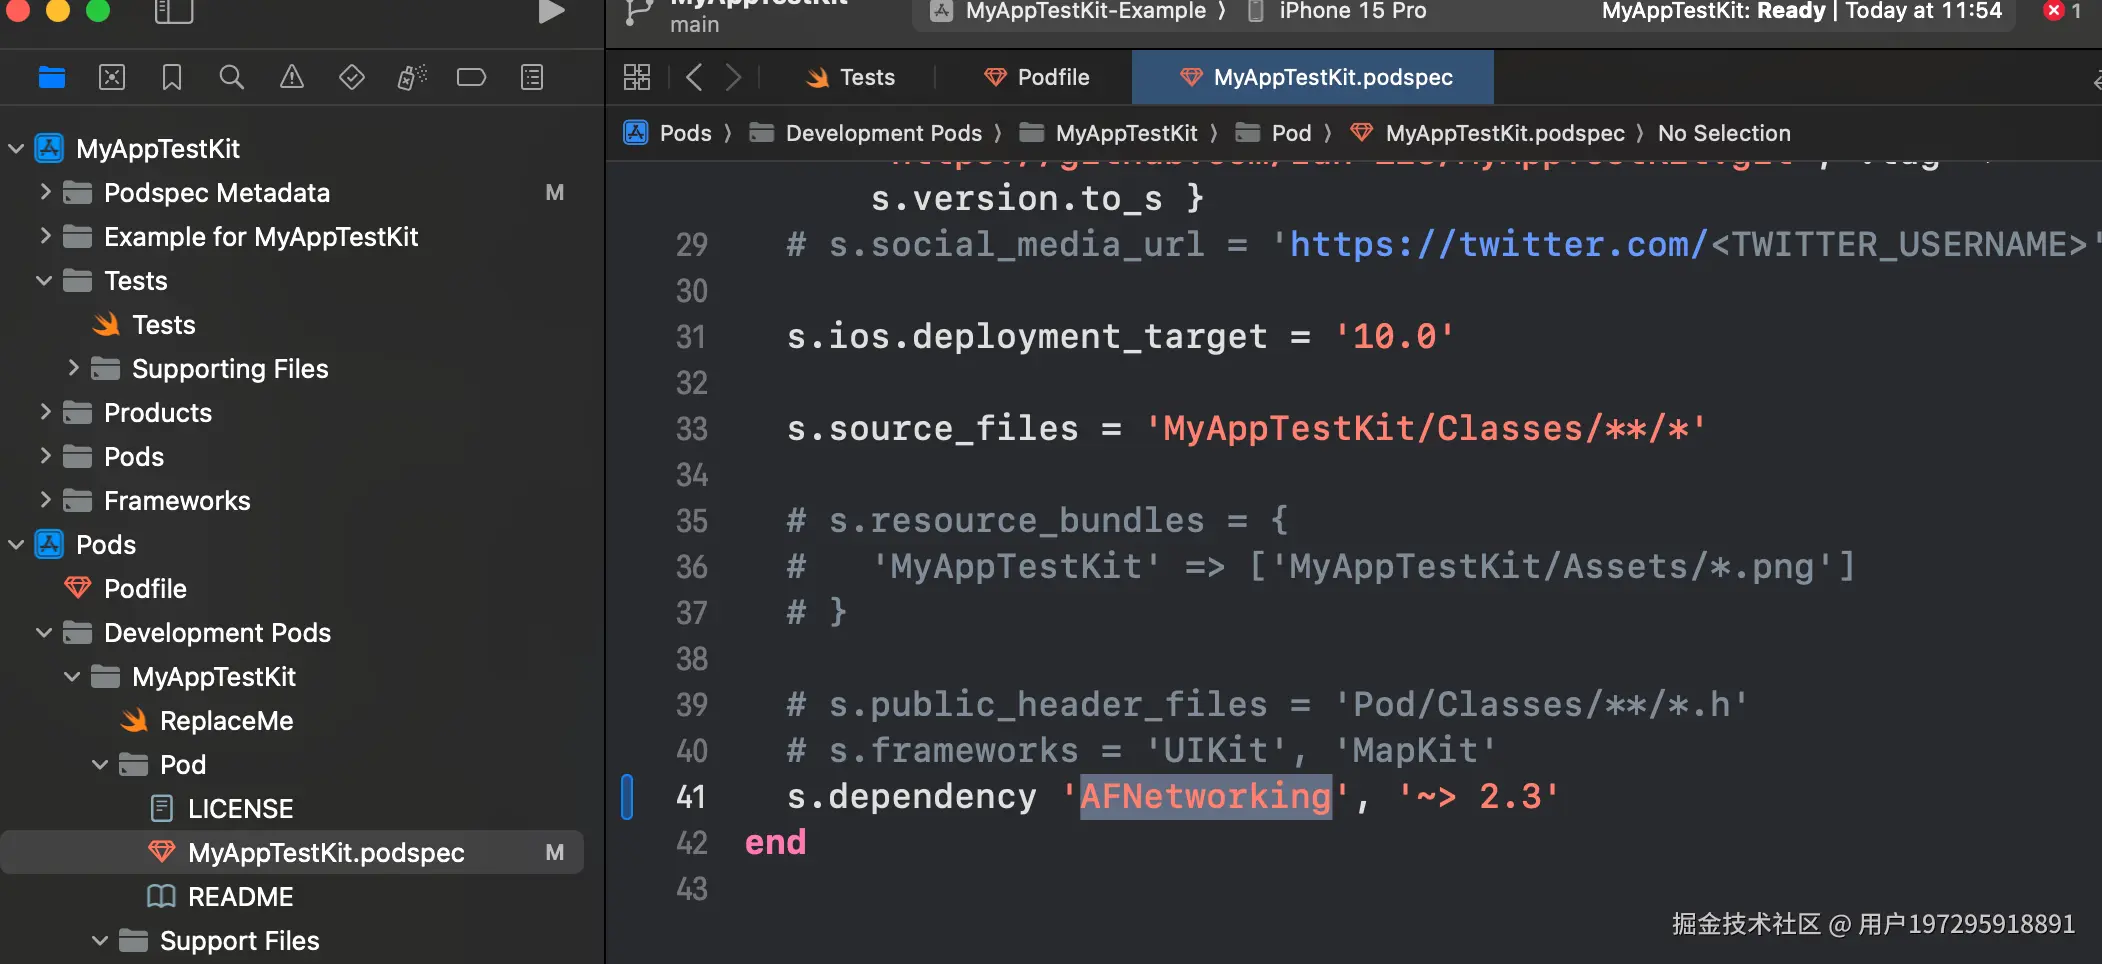This screenshot has height=964, width=2102.
Task: Collapse the Pod folder
Action: [100, 765]
